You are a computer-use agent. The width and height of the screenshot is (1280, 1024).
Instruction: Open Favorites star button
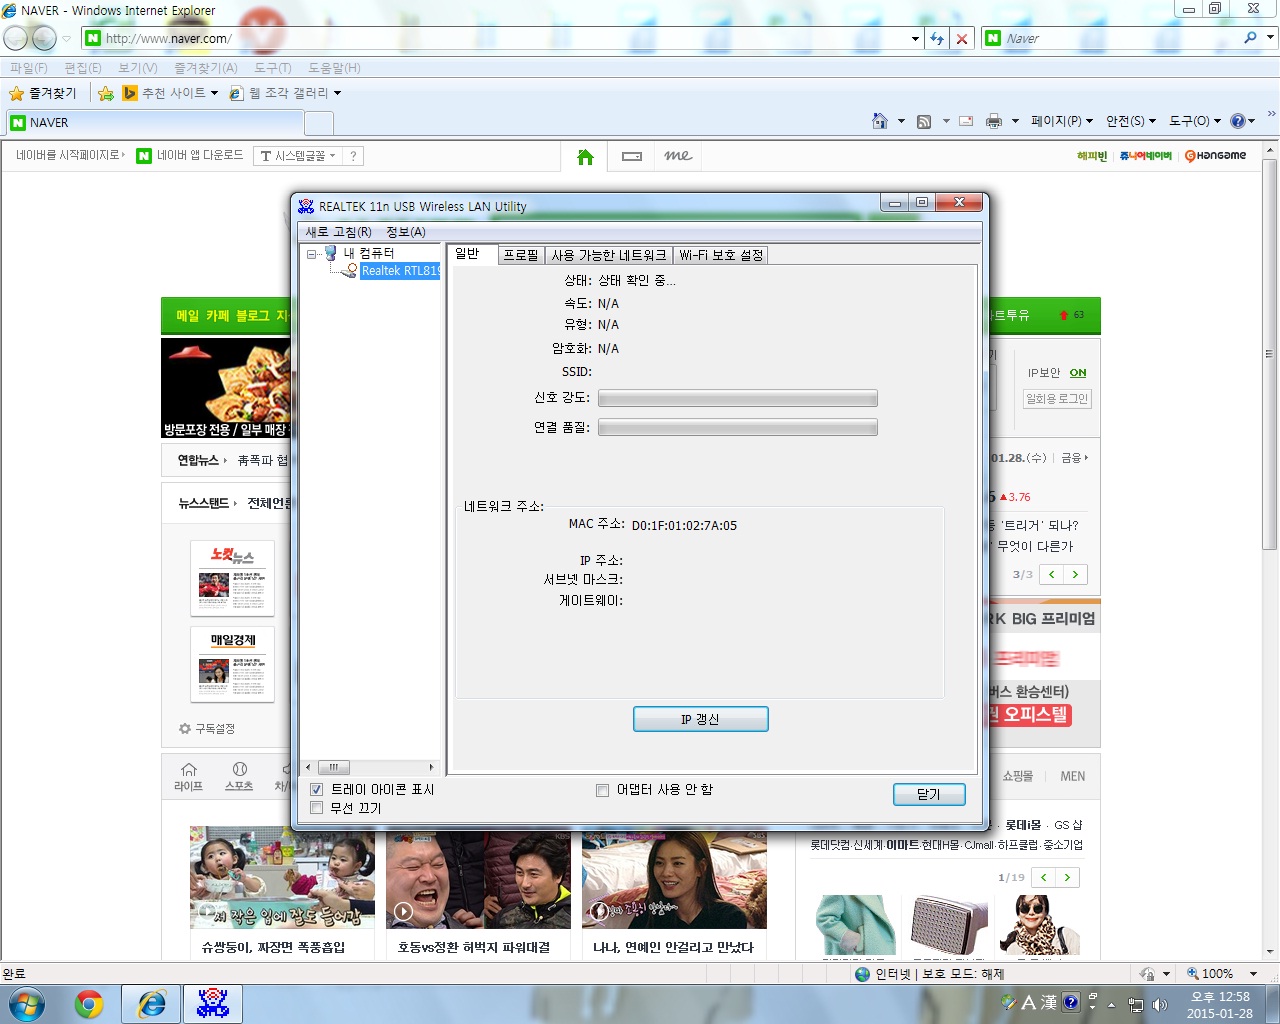click(43, 93)
